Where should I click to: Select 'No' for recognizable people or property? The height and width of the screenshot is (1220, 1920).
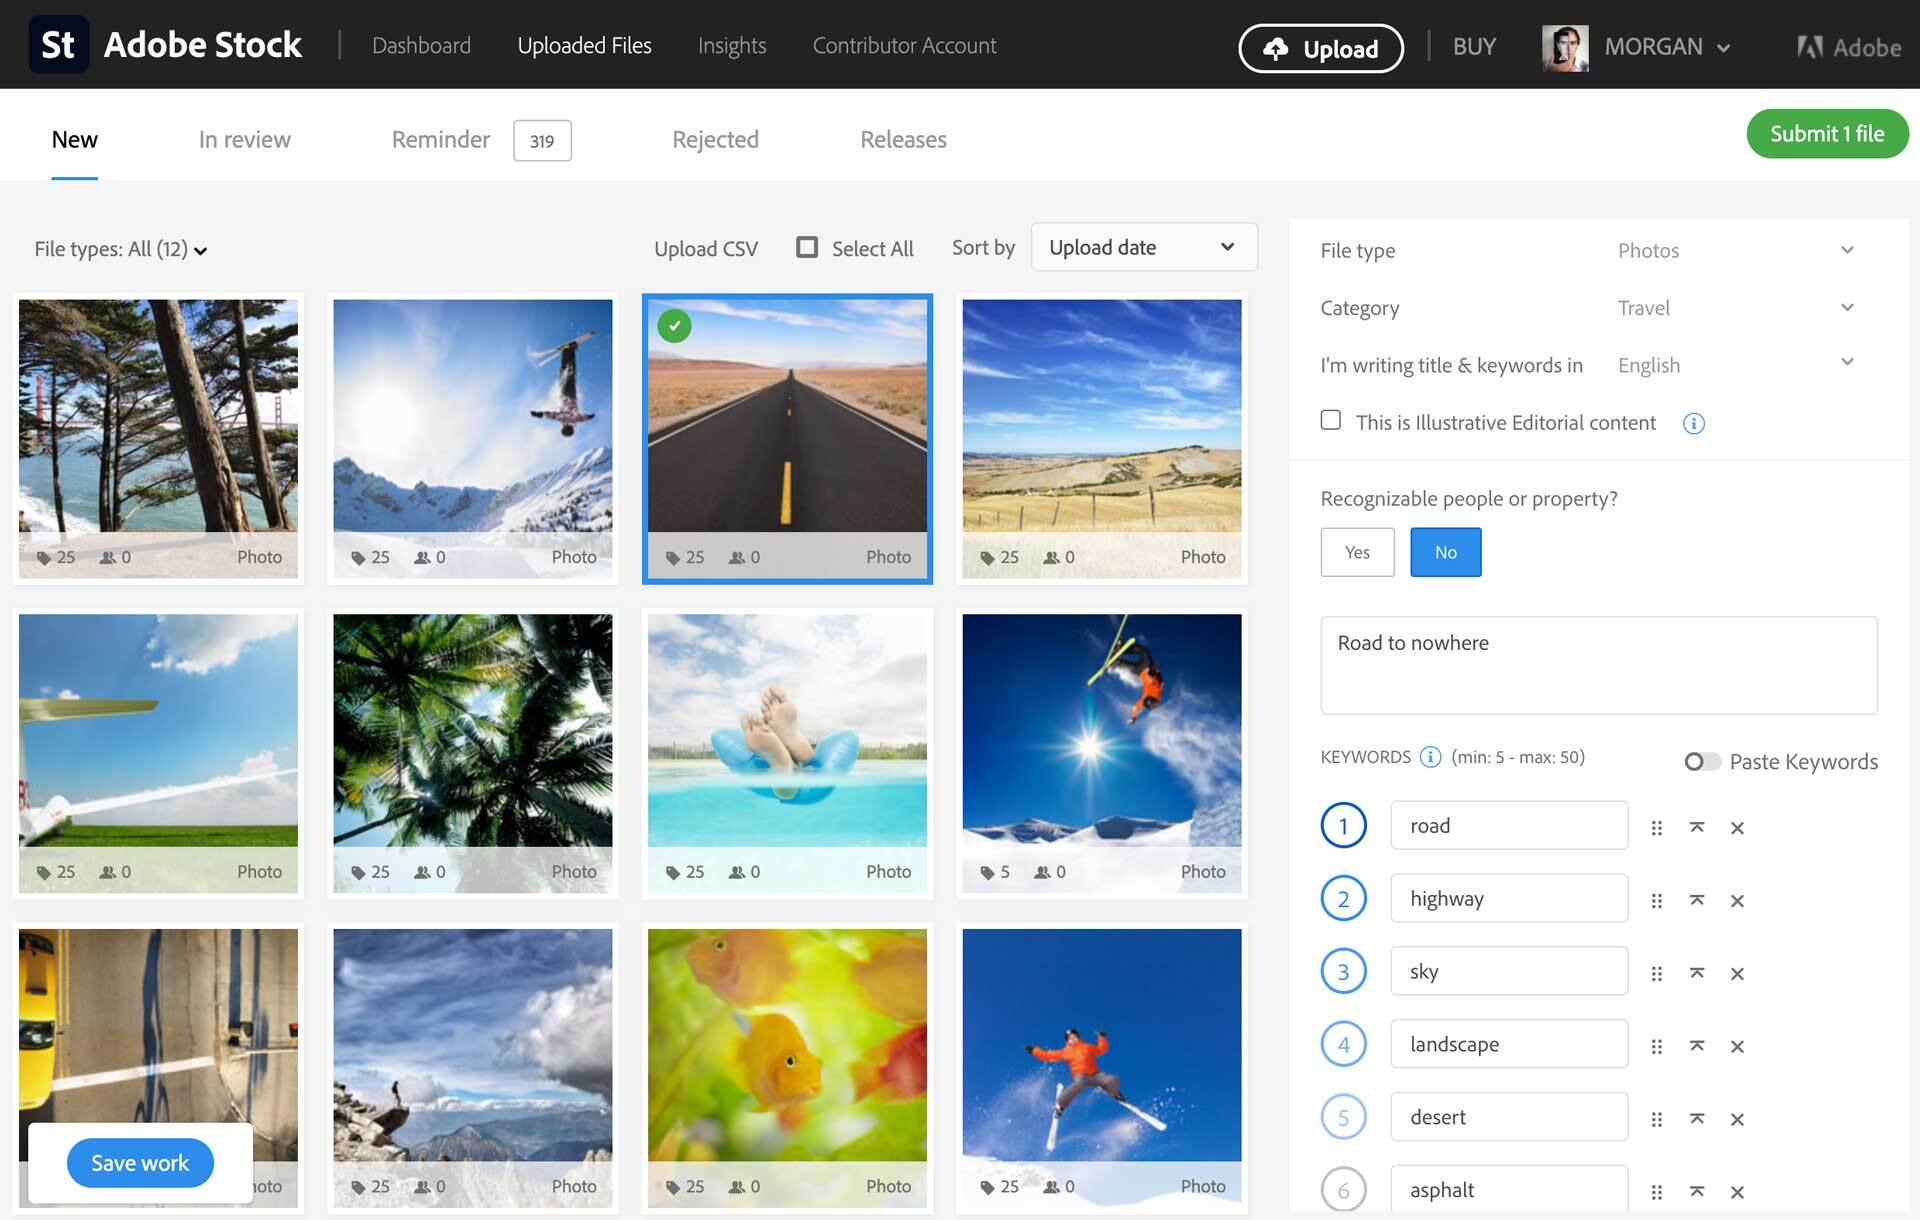click(x=1447, y=551)
